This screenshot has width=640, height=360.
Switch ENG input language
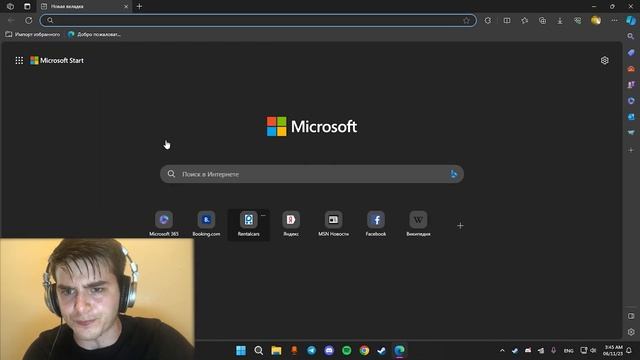click(x=568, y=351)
